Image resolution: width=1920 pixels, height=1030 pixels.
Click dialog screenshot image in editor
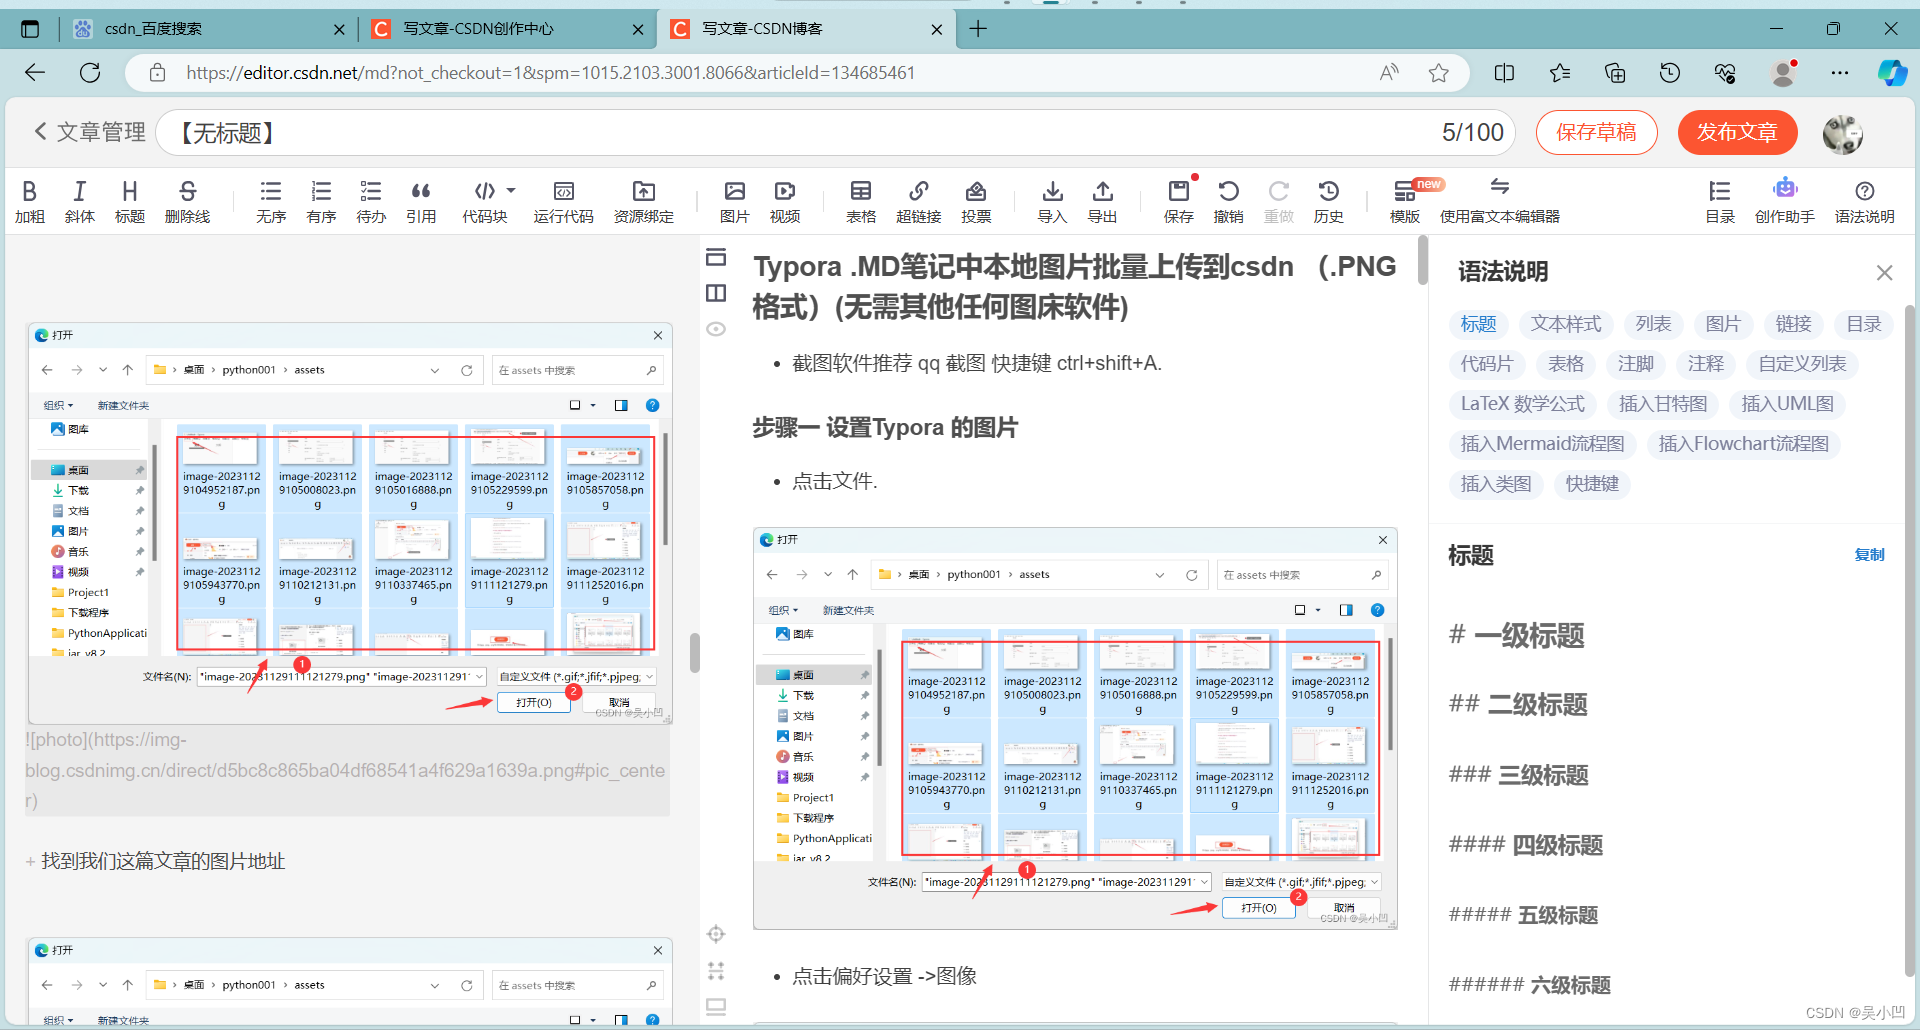click(350, 523)
